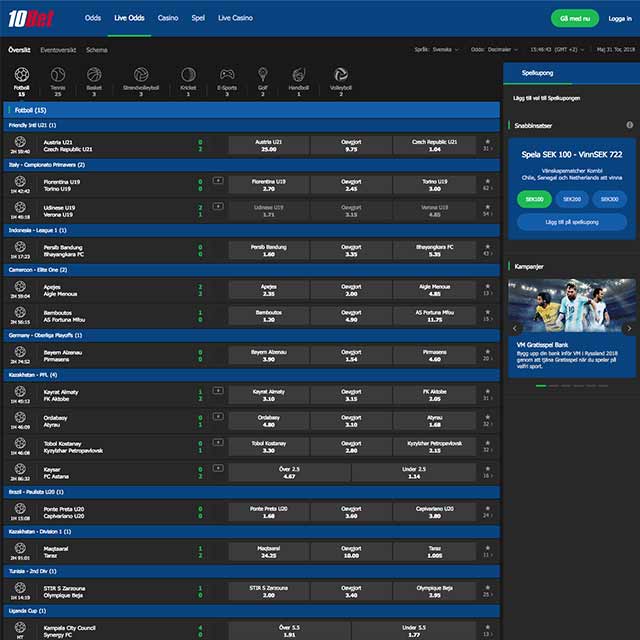
Task: Select the Handboll sport icon
Action: pyautogui.click(x=299, y=75)
